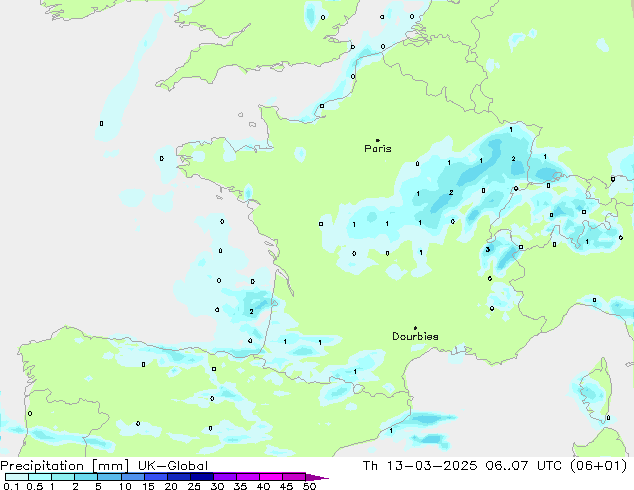The image size is (634, 490).
Task: Select the 2–5 mm legend swatch
Action: tap(86, 477)
